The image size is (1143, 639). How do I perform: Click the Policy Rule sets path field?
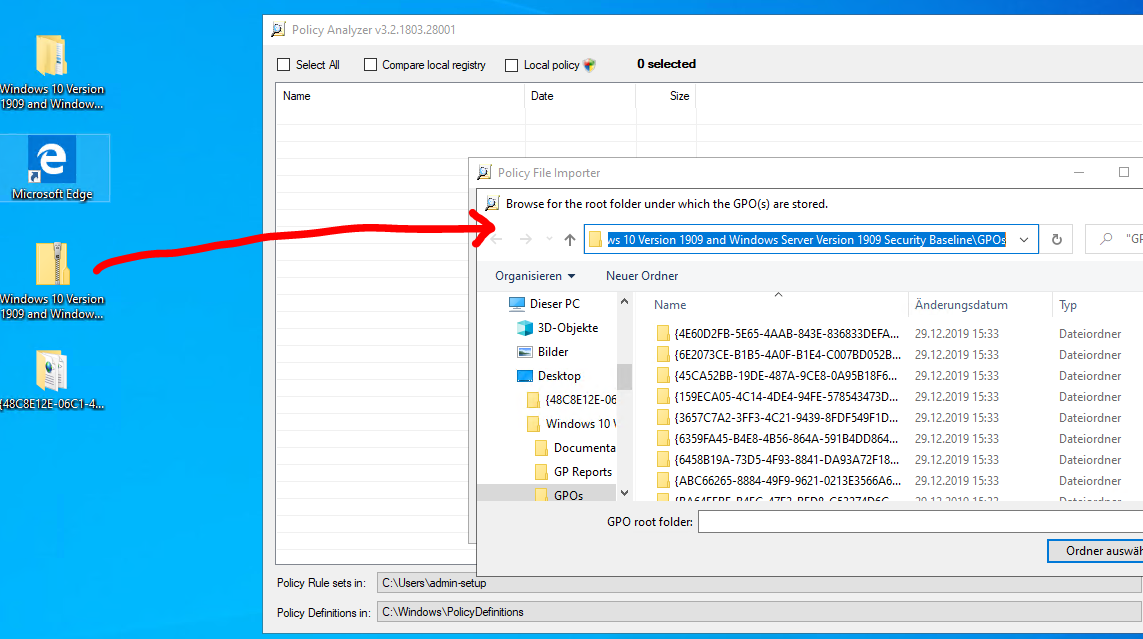click(x=759, y=583)
